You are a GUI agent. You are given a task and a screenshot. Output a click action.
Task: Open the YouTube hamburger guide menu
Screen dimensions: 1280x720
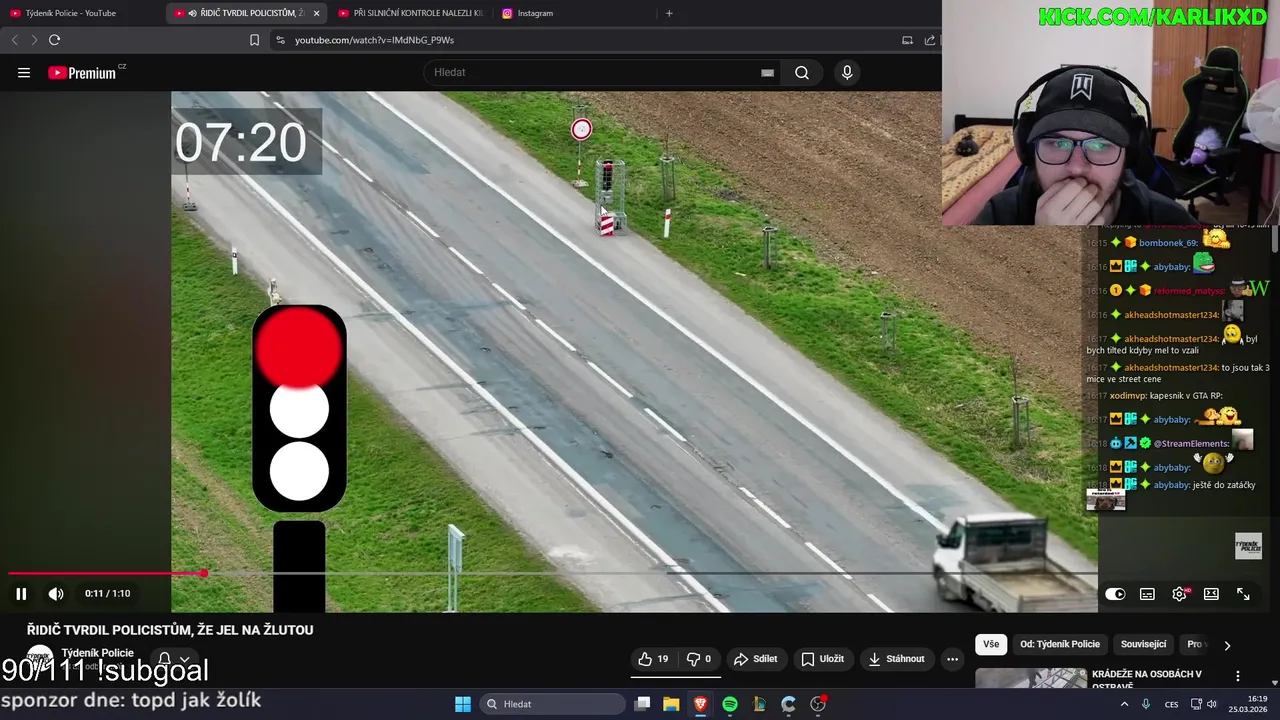24,73
